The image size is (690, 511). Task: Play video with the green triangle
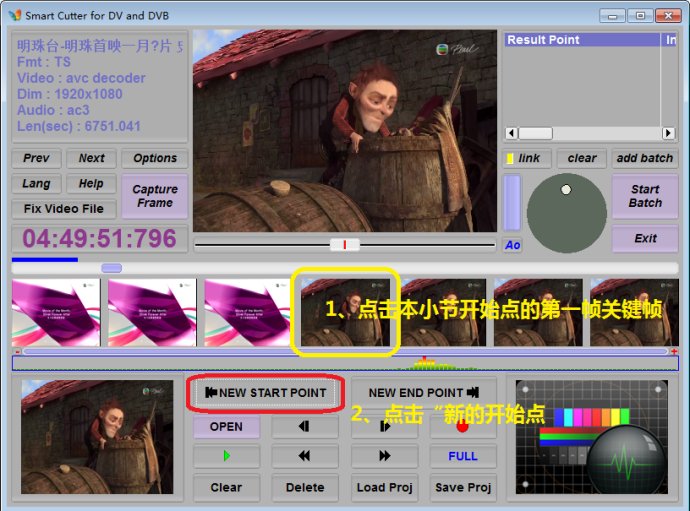click(226, 456)
